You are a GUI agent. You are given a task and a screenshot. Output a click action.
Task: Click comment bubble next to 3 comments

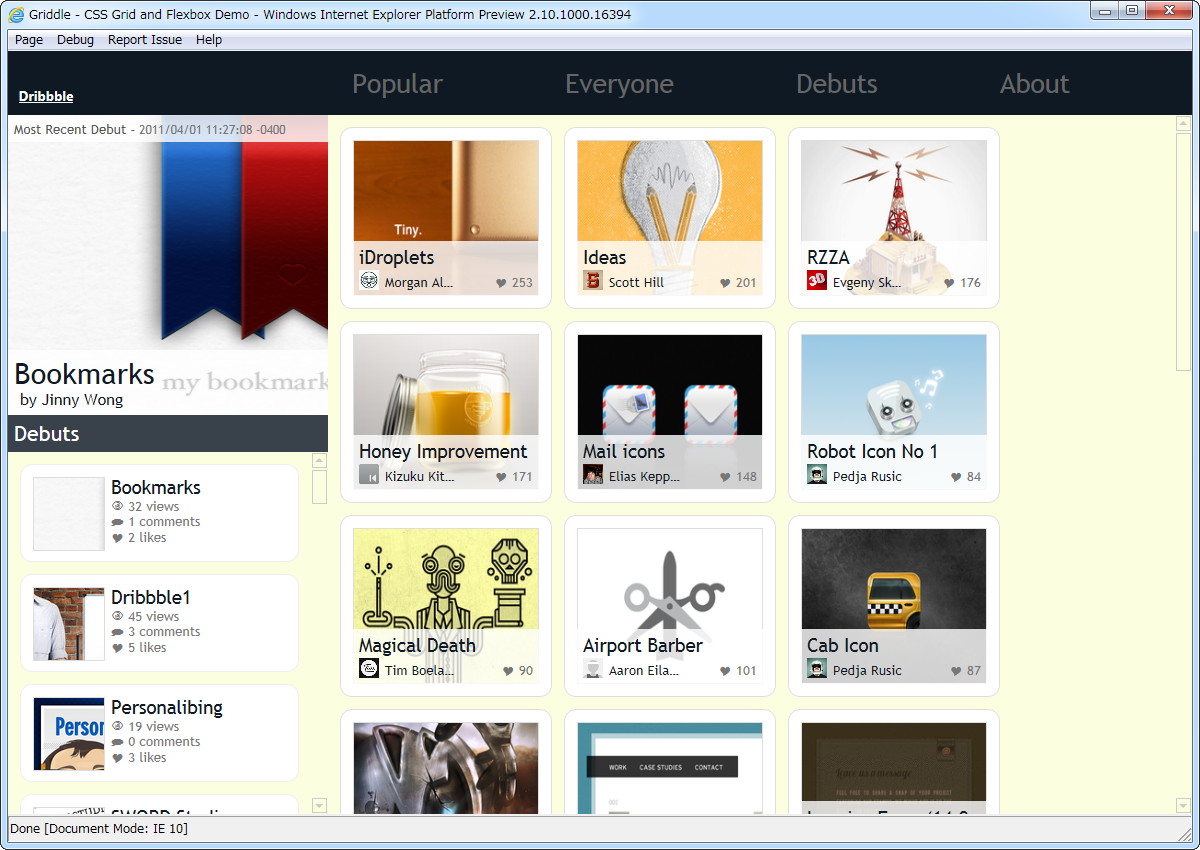tap(118, 632)
